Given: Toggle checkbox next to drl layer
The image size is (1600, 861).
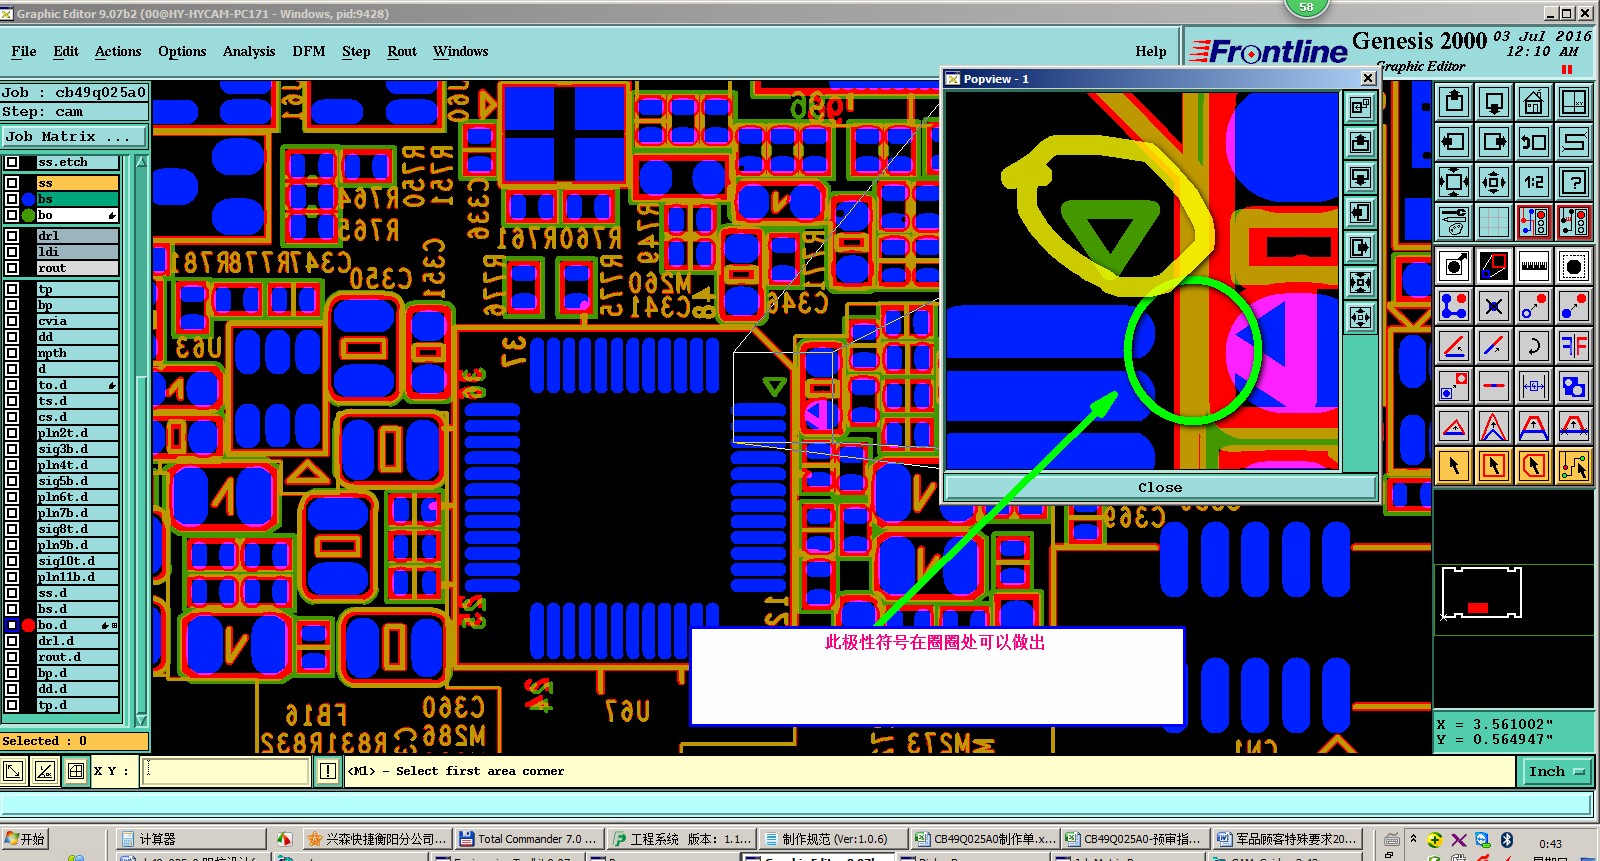Looking at the screenshot, I should point(12,236).
